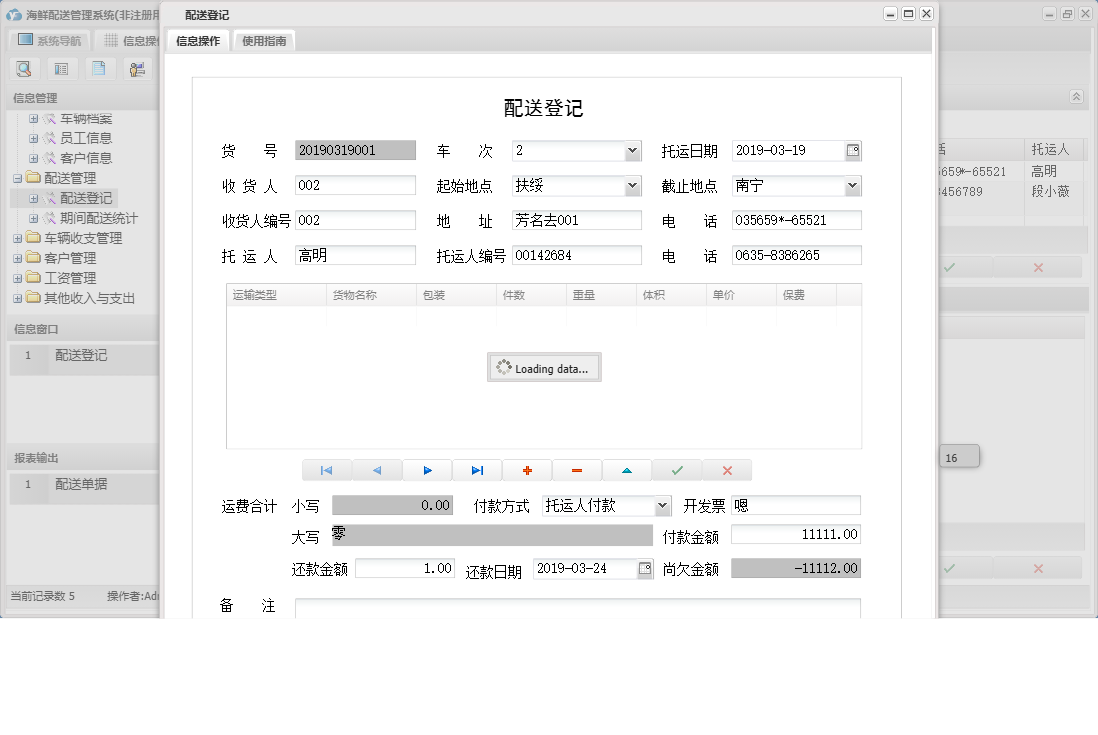The width and height of the screenshot is (1098, 735).
Task: Expand the 员工信息 tree node
Action: click(31, 140)
